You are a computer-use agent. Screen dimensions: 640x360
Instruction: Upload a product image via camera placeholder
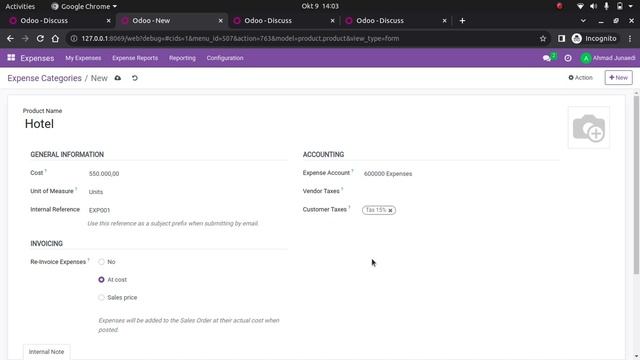[x=589, y=128]
